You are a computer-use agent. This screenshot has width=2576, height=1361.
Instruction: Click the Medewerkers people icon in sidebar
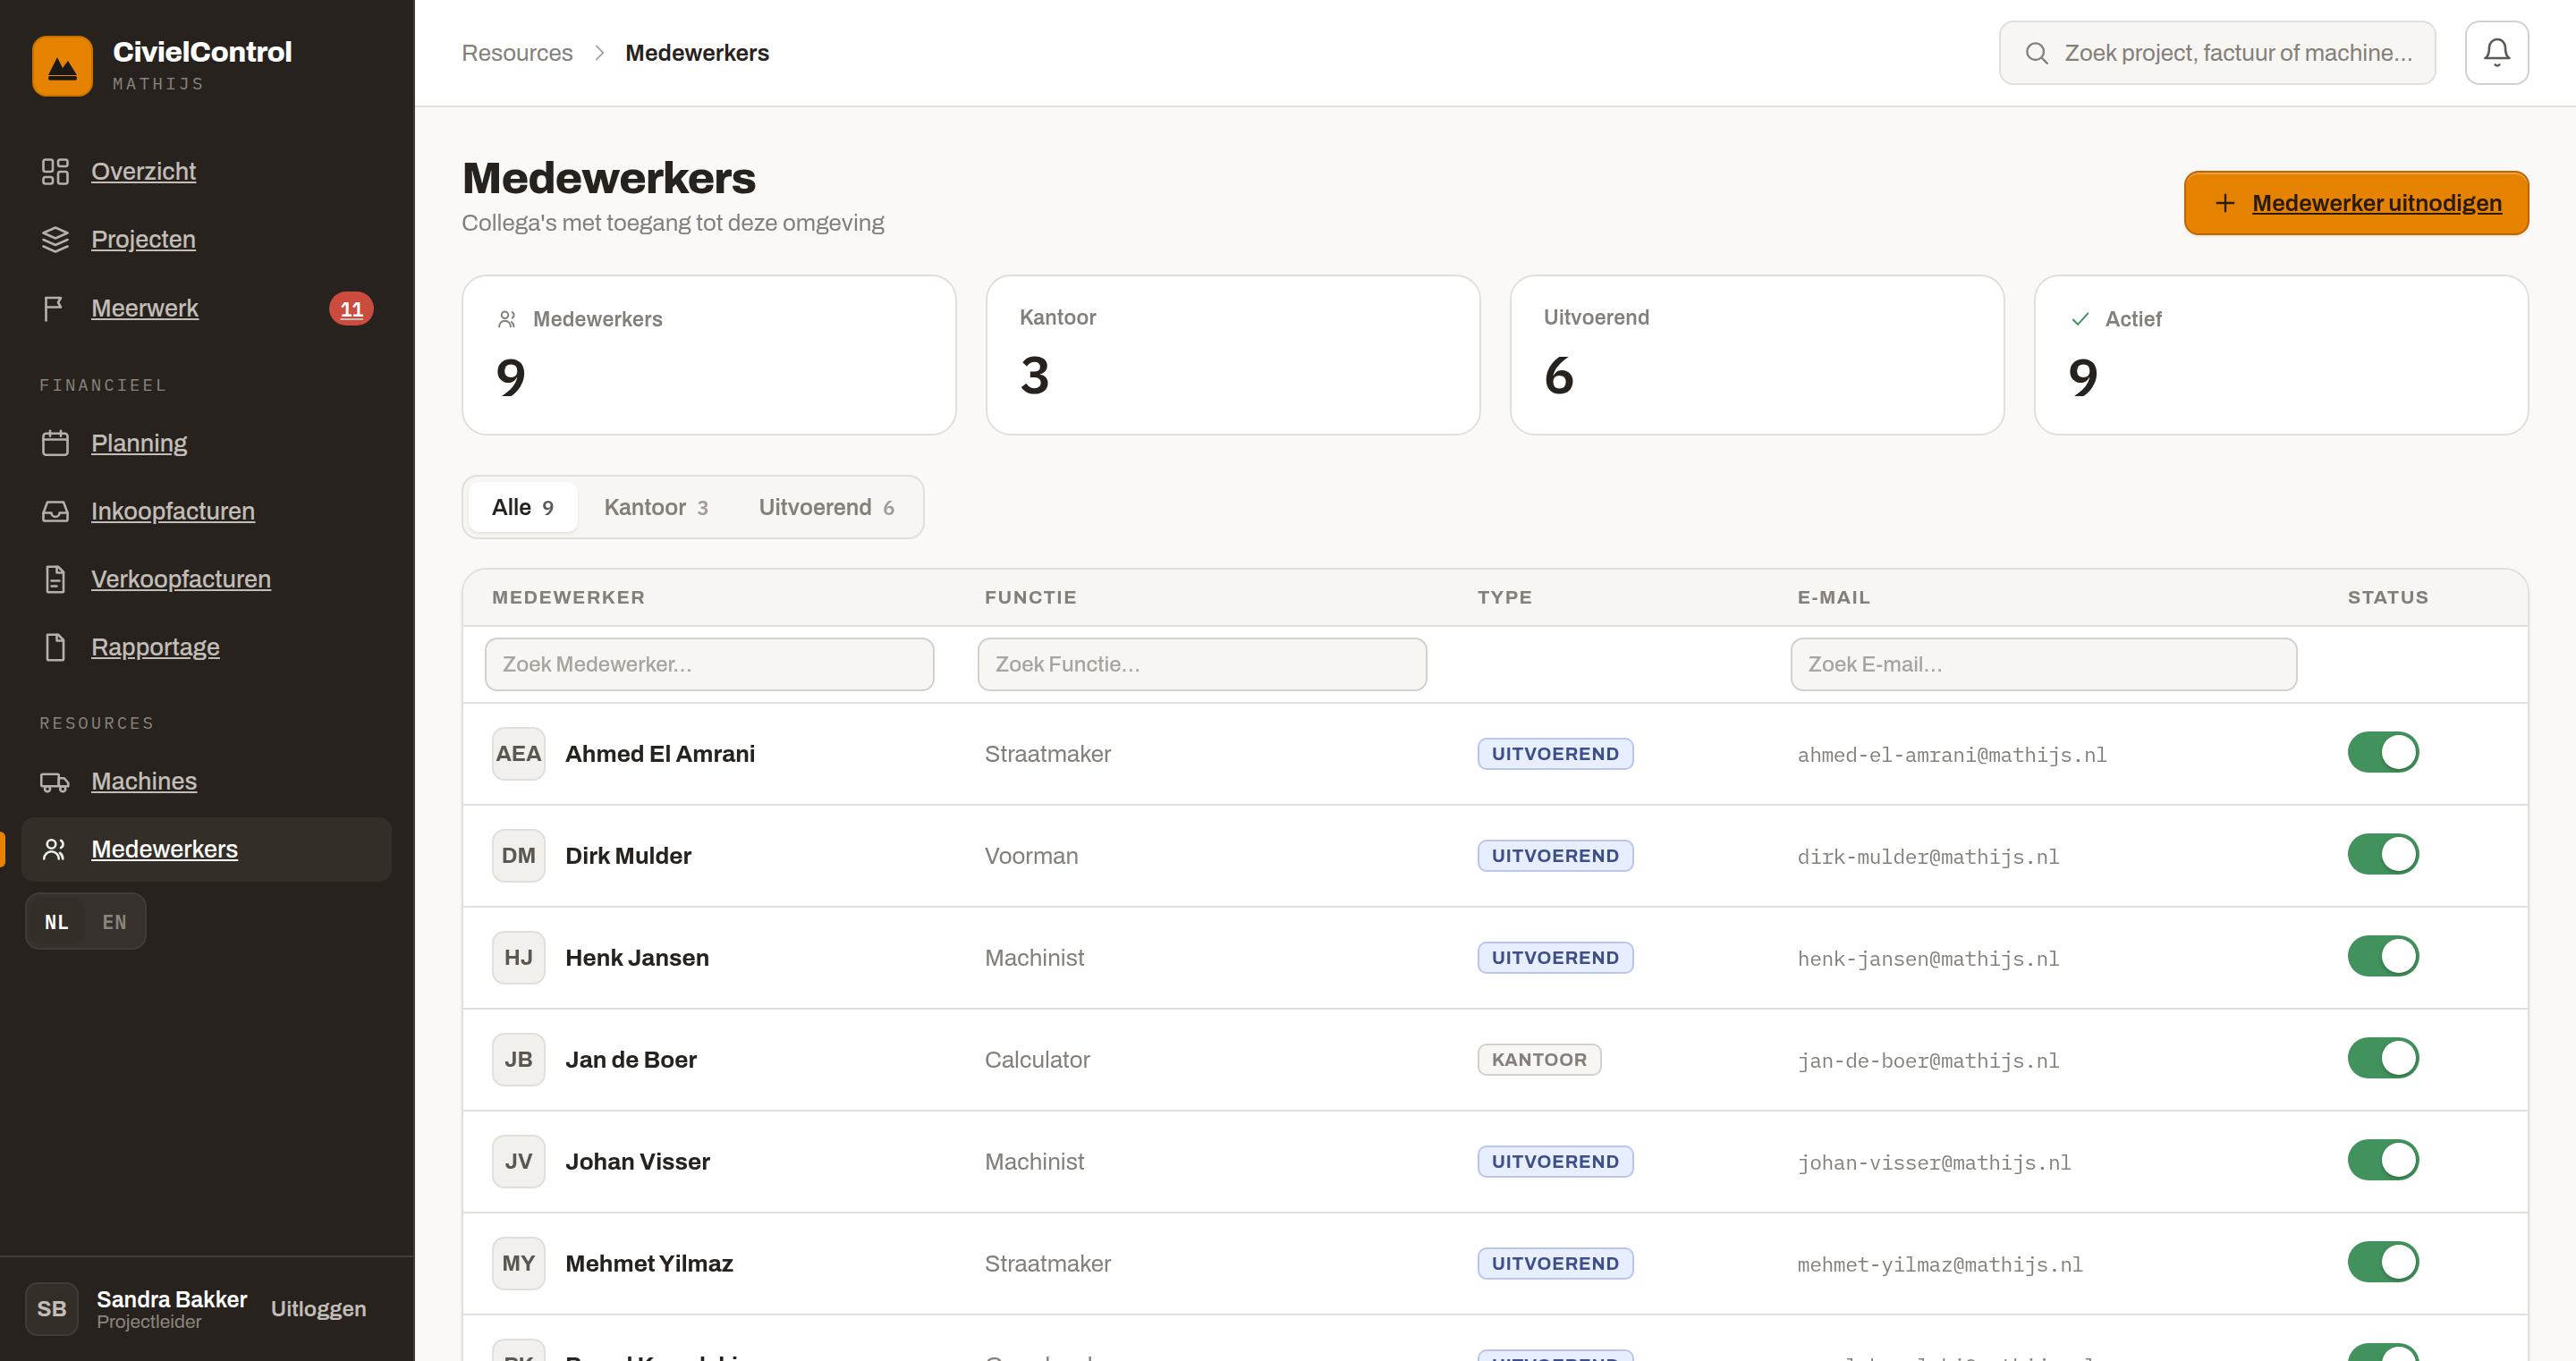pos(55,849)
